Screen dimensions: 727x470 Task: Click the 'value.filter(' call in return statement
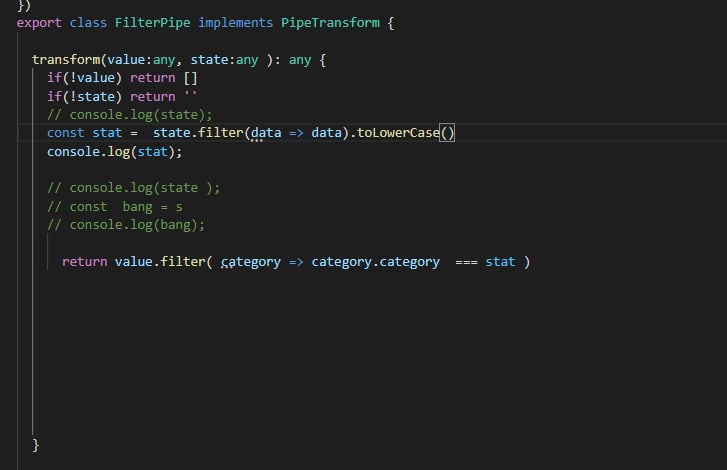point(164,262)
